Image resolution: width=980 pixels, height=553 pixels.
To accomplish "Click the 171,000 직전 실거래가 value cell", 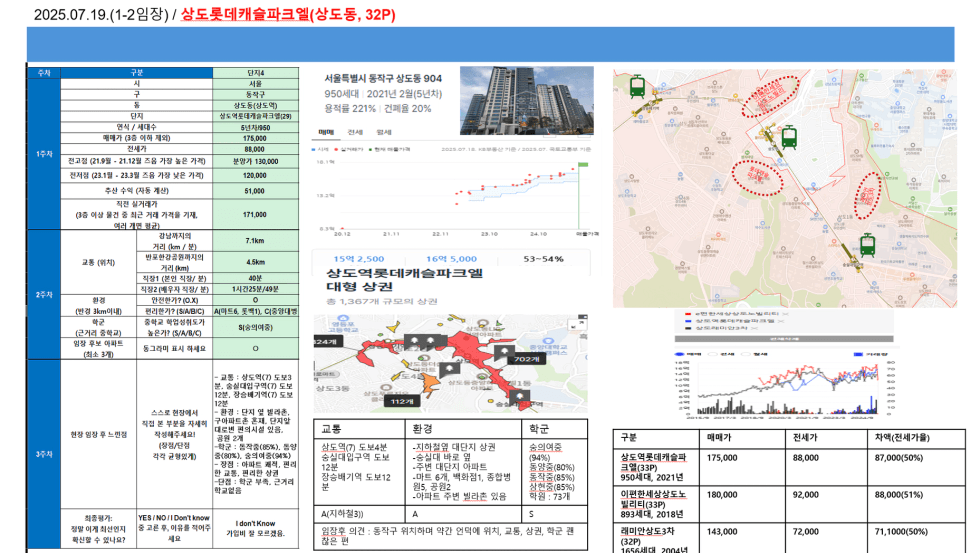I will (256, 214).
